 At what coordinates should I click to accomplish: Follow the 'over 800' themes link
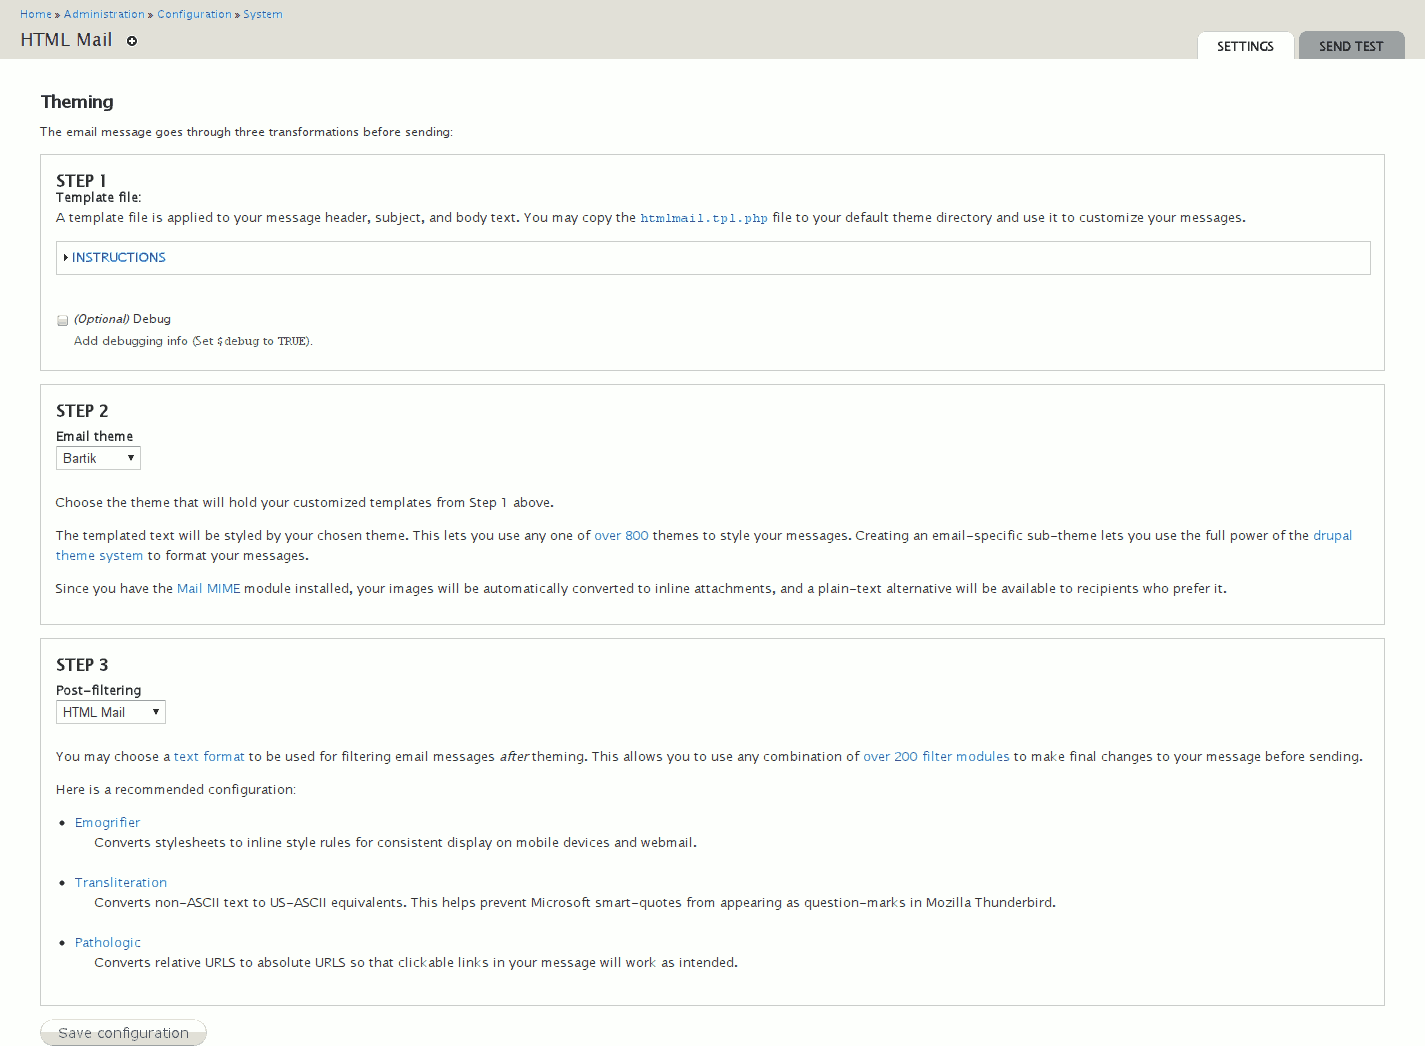(x=621, y=536)
